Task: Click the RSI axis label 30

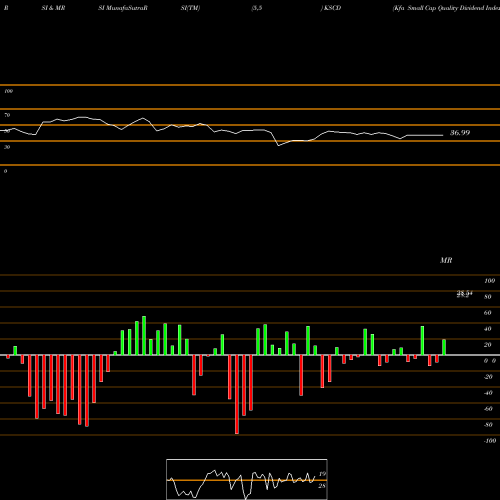Action: 7,147
